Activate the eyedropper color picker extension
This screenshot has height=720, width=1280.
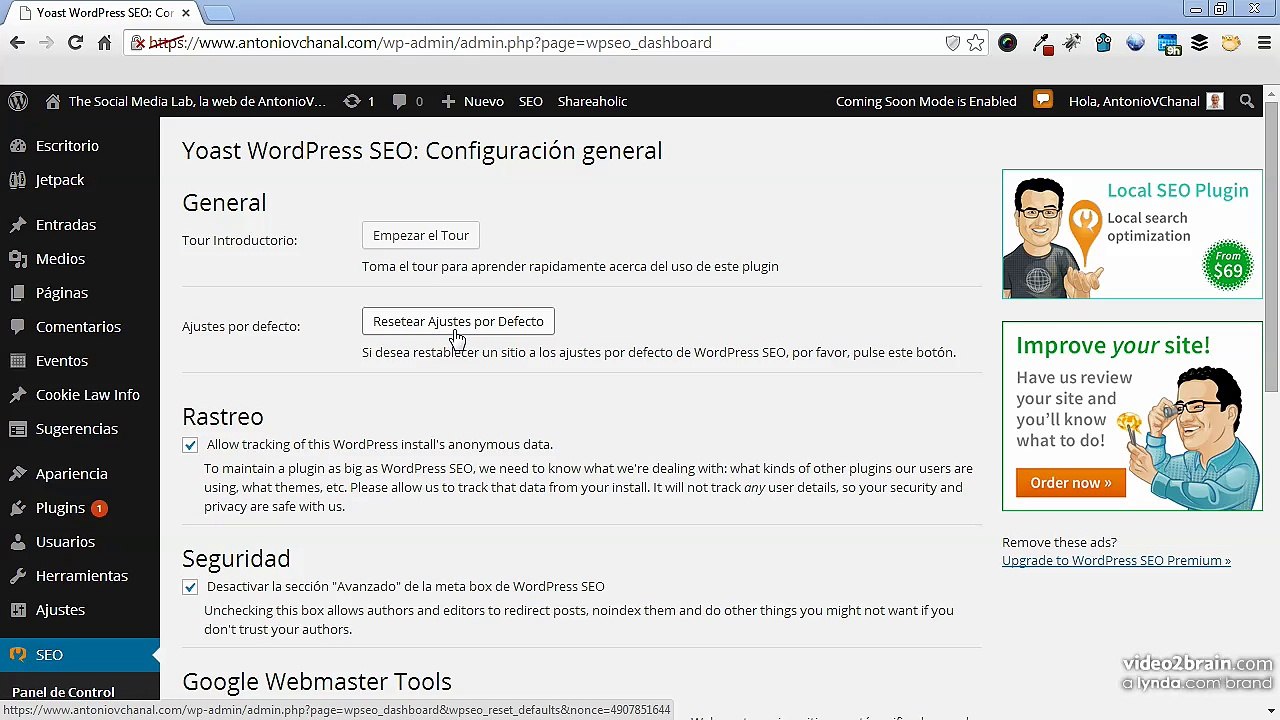click(1041, 43)
